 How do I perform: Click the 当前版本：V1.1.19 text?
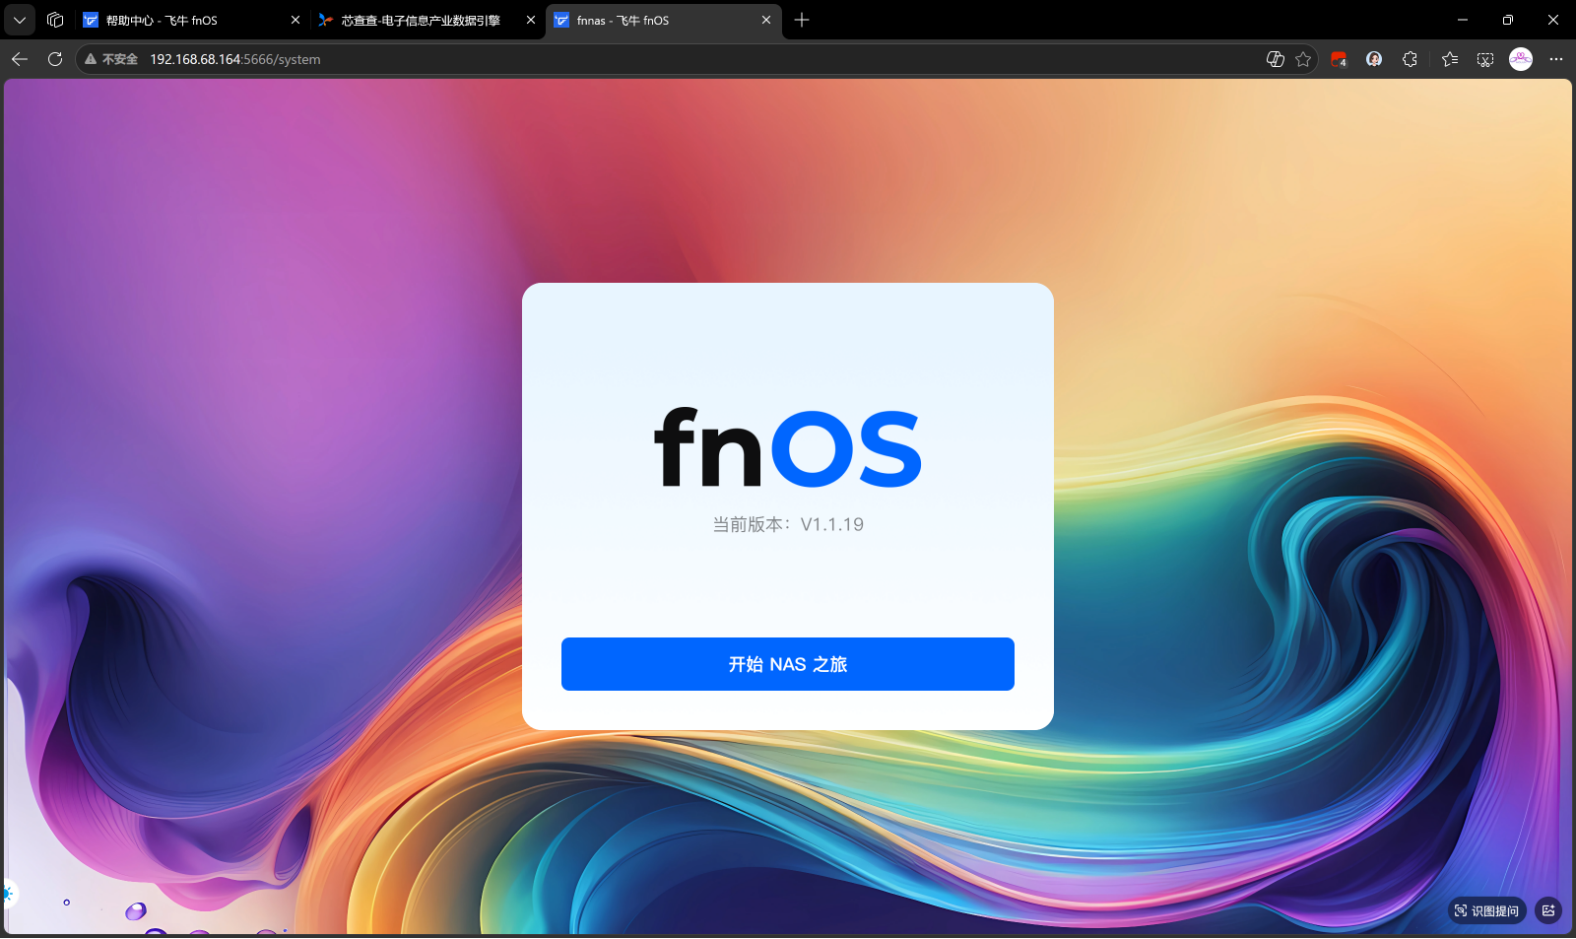[788, 524]
